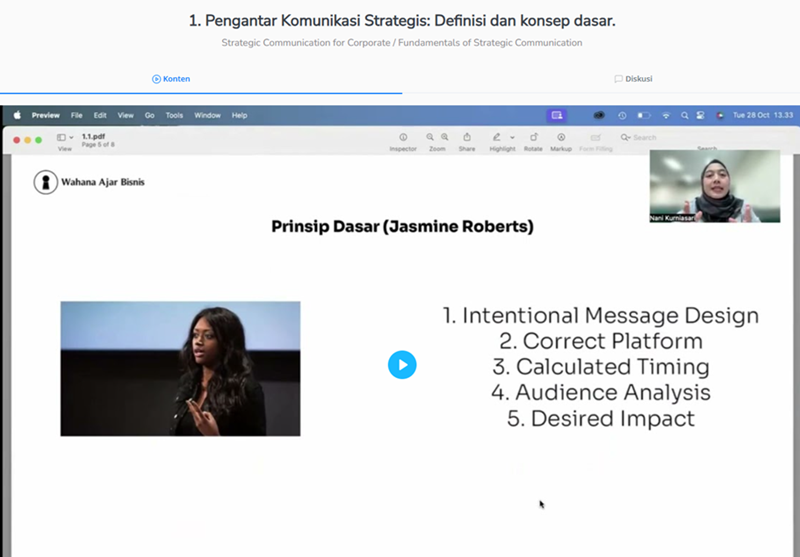Open Spotlight search in menu bar
The image size is (800, 557).
[x=684, y=115]
